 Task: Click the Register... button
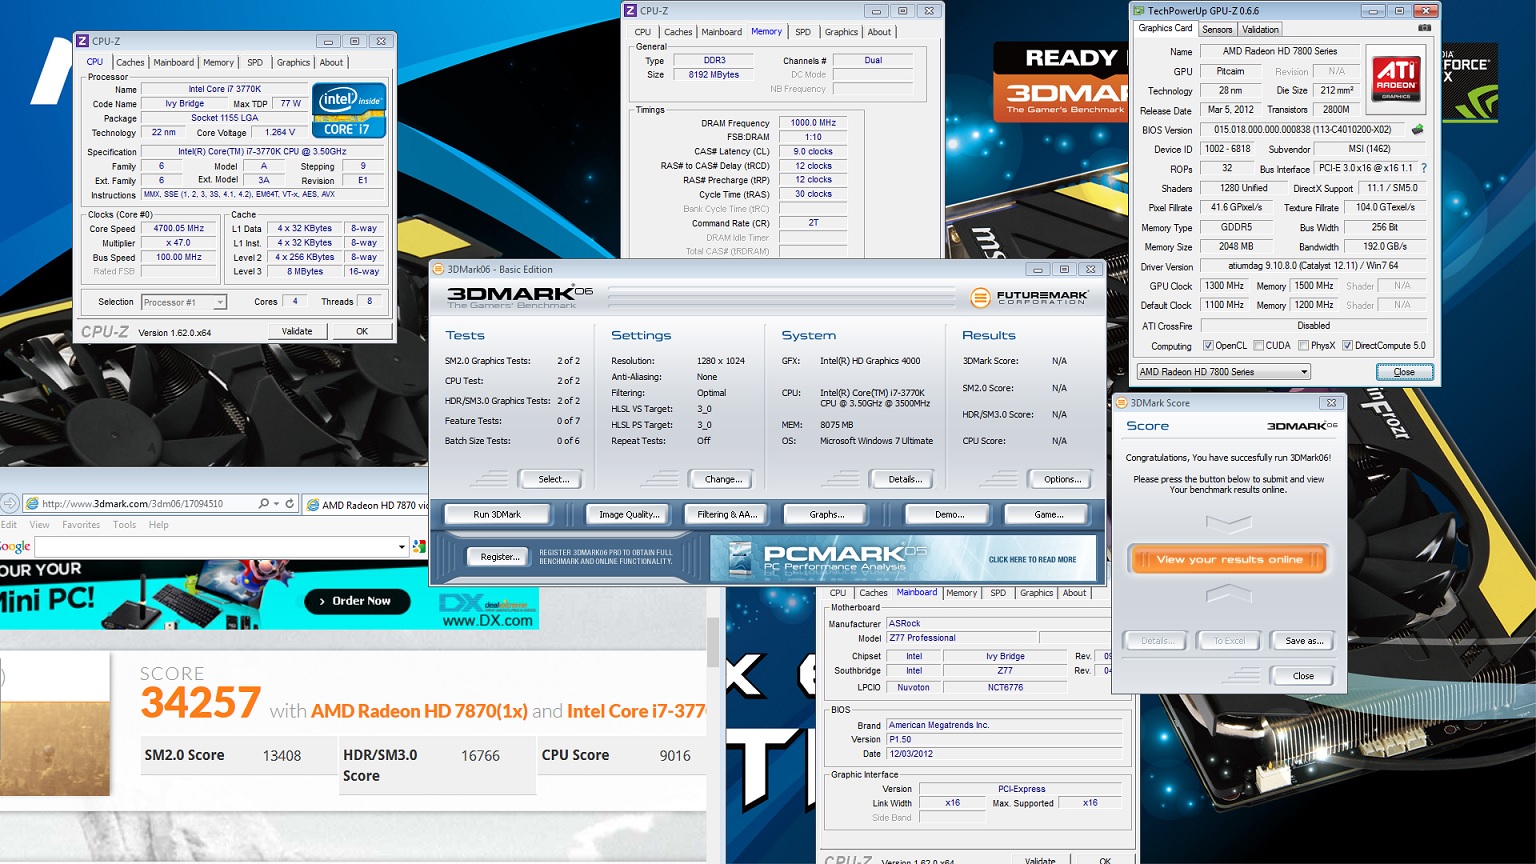click(500, 557)
